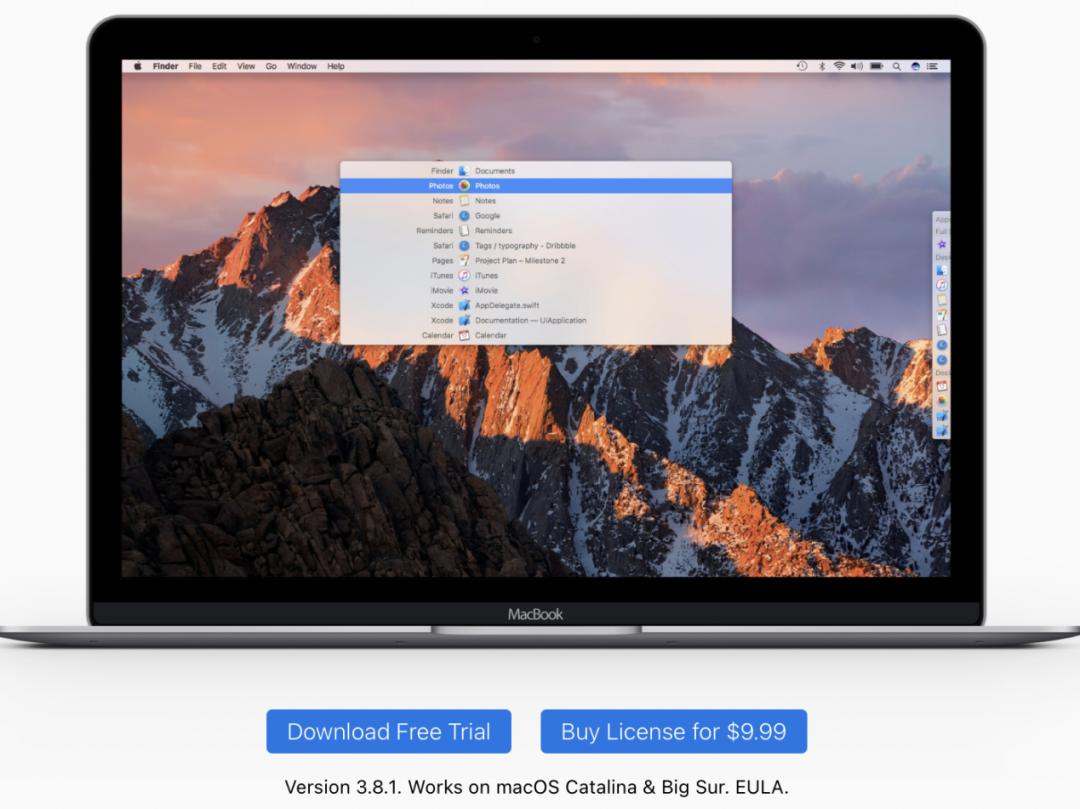Click the Bluetooth status icon
1080x809 pixels.
tap(821, 66)
